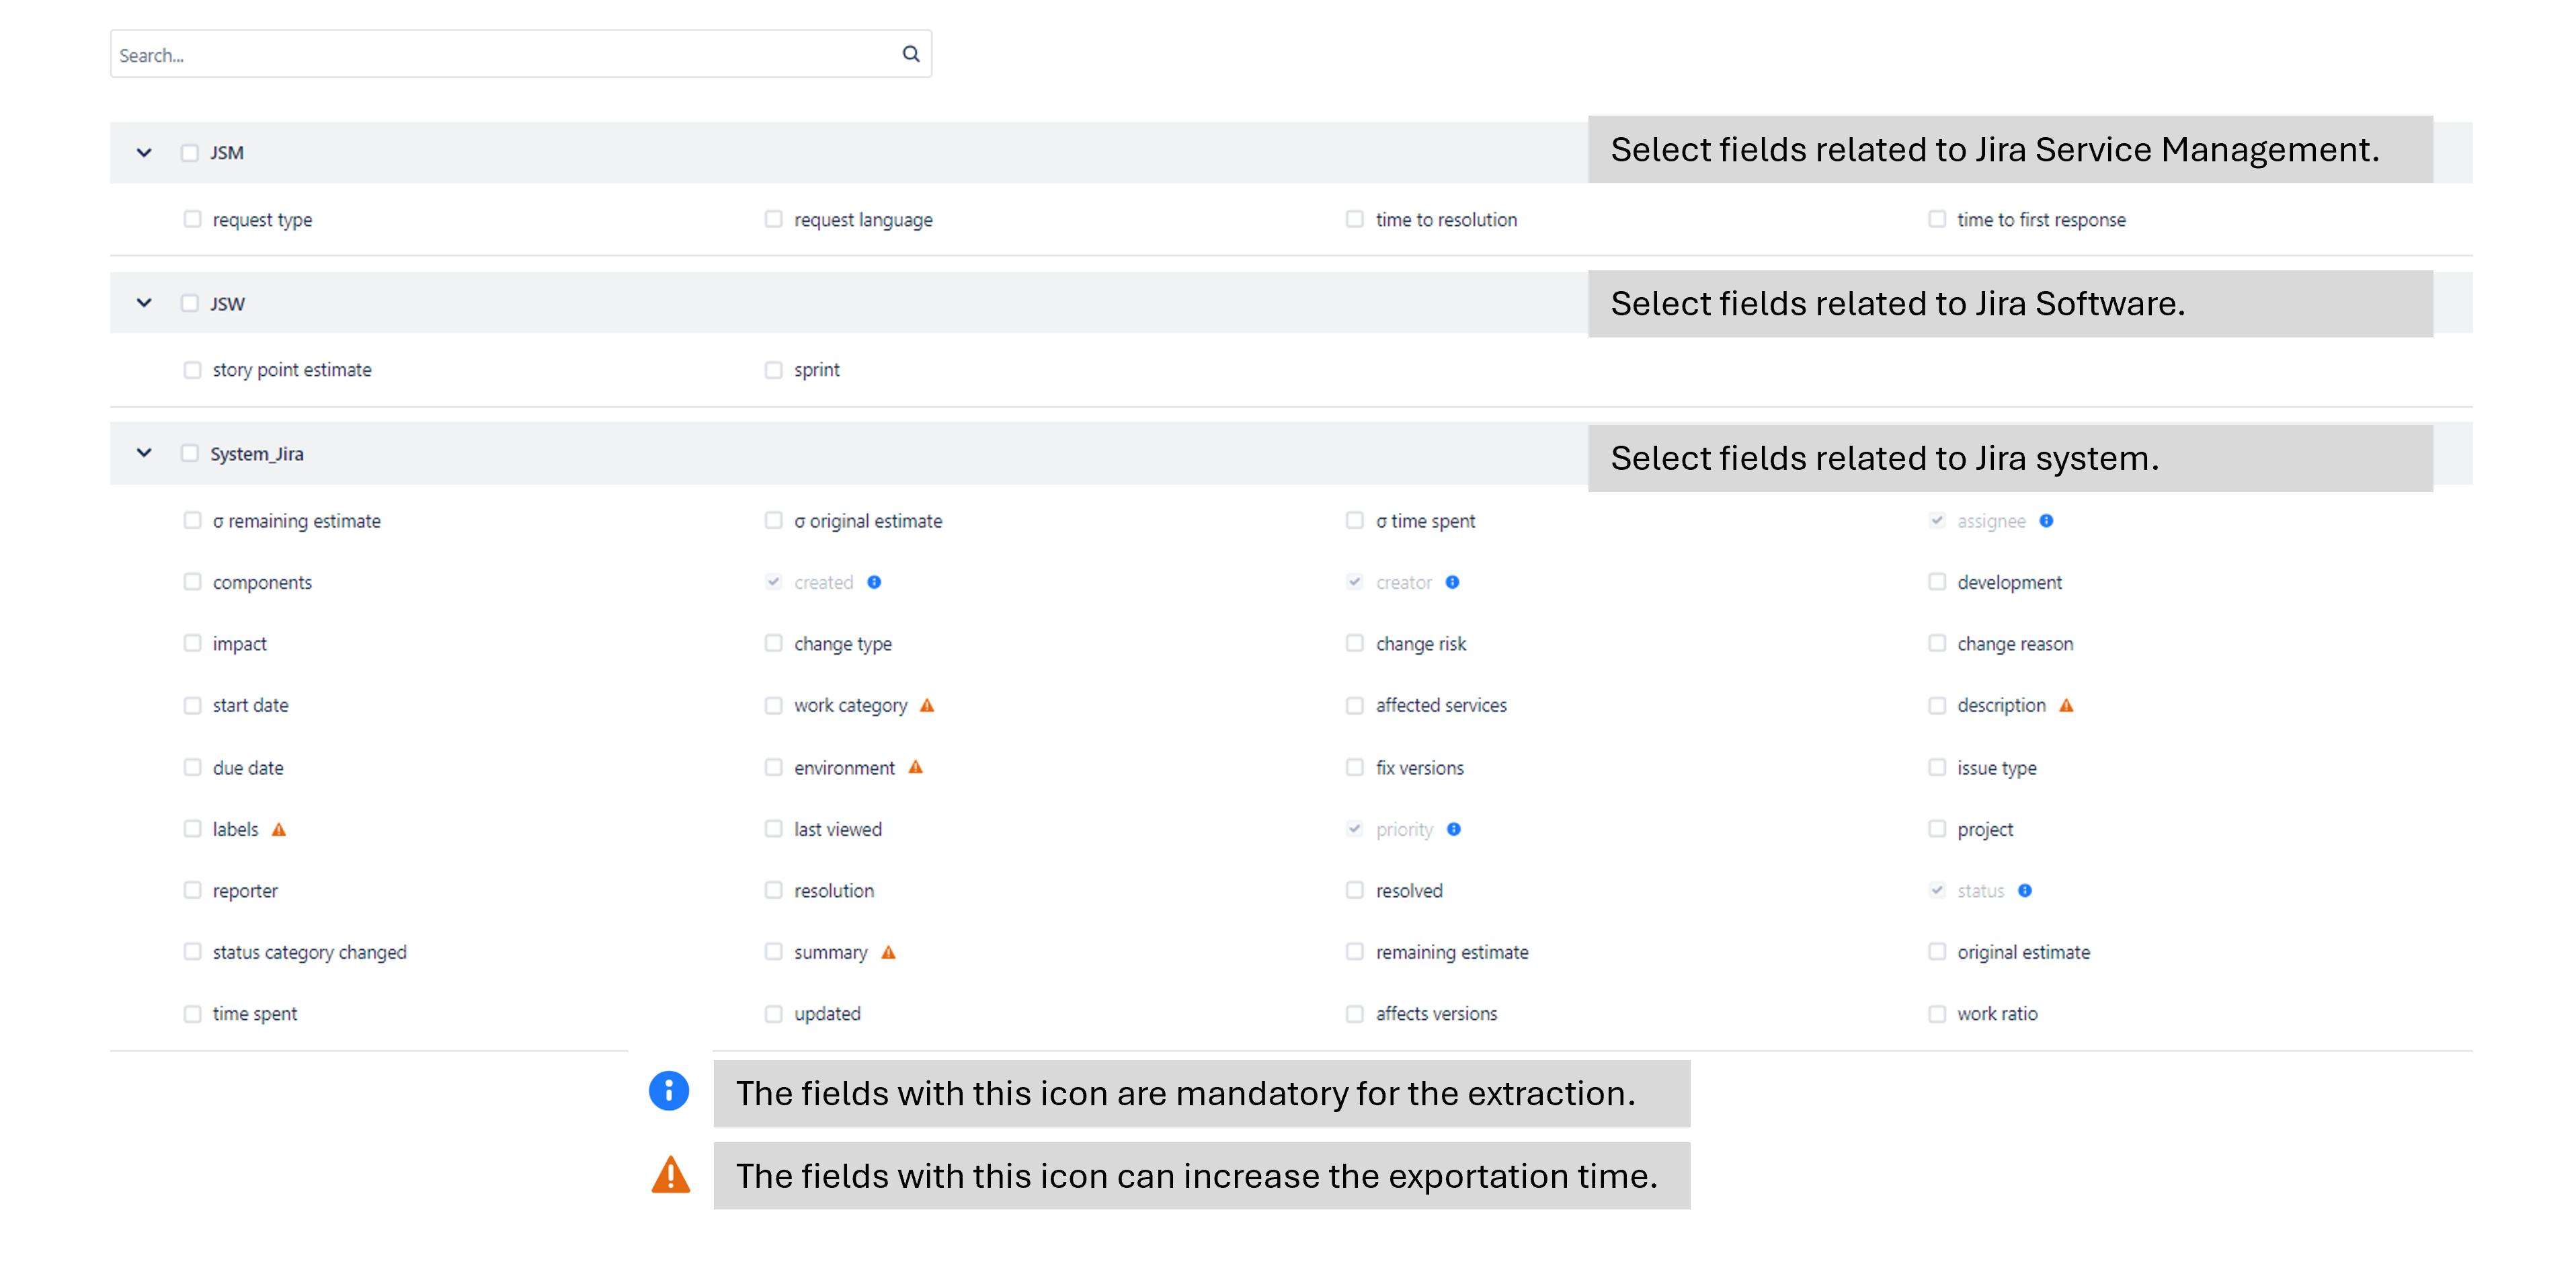
Task: Click the info icon beside created
Action: coord(874,582)
